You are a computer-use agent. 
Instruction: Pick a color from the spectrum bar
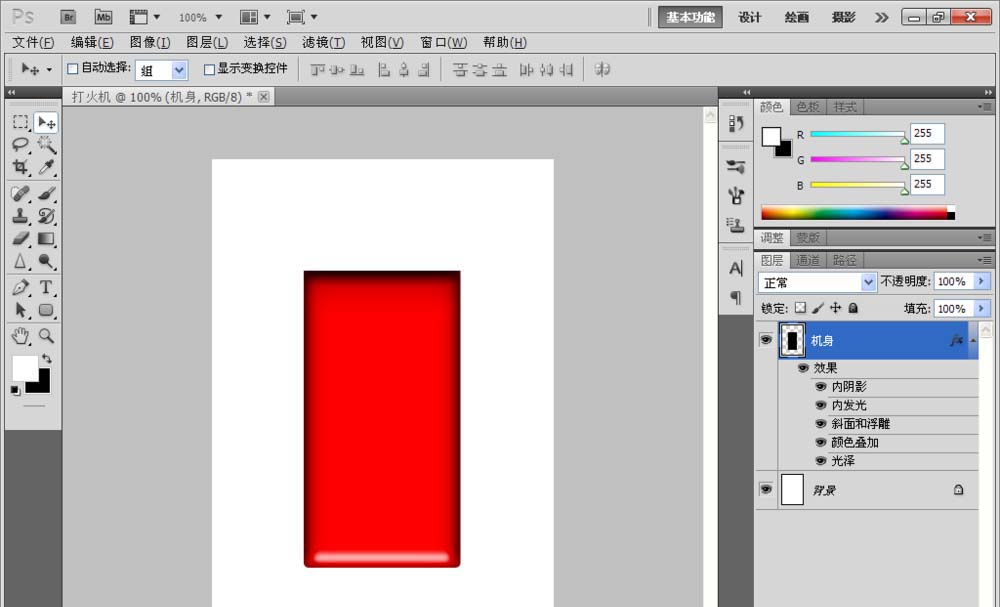pyautogui.click(x=855, y=212)
